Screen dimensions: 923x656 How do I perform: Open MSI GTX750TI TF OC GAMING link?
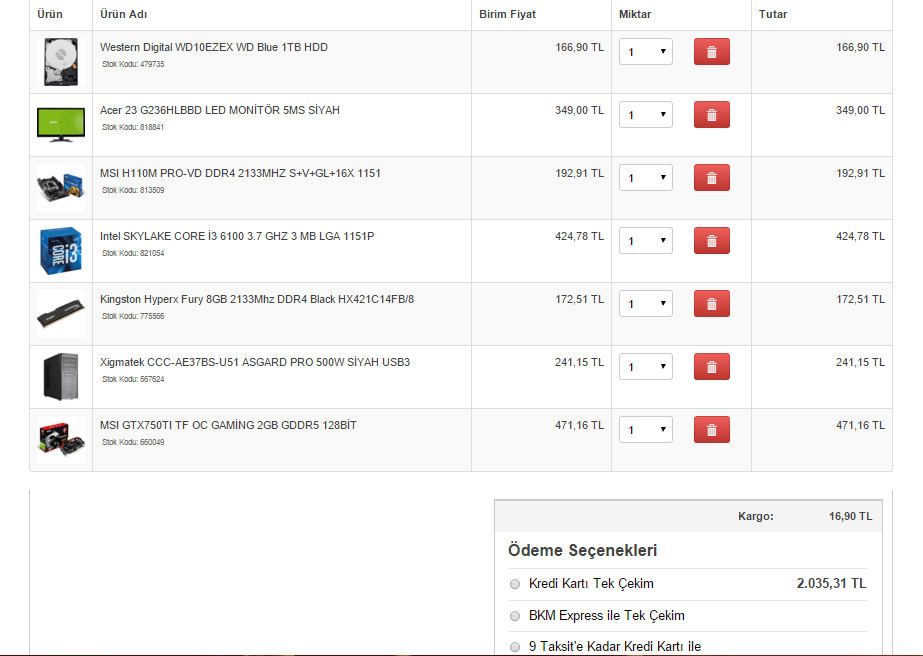[x=228, y=425]
